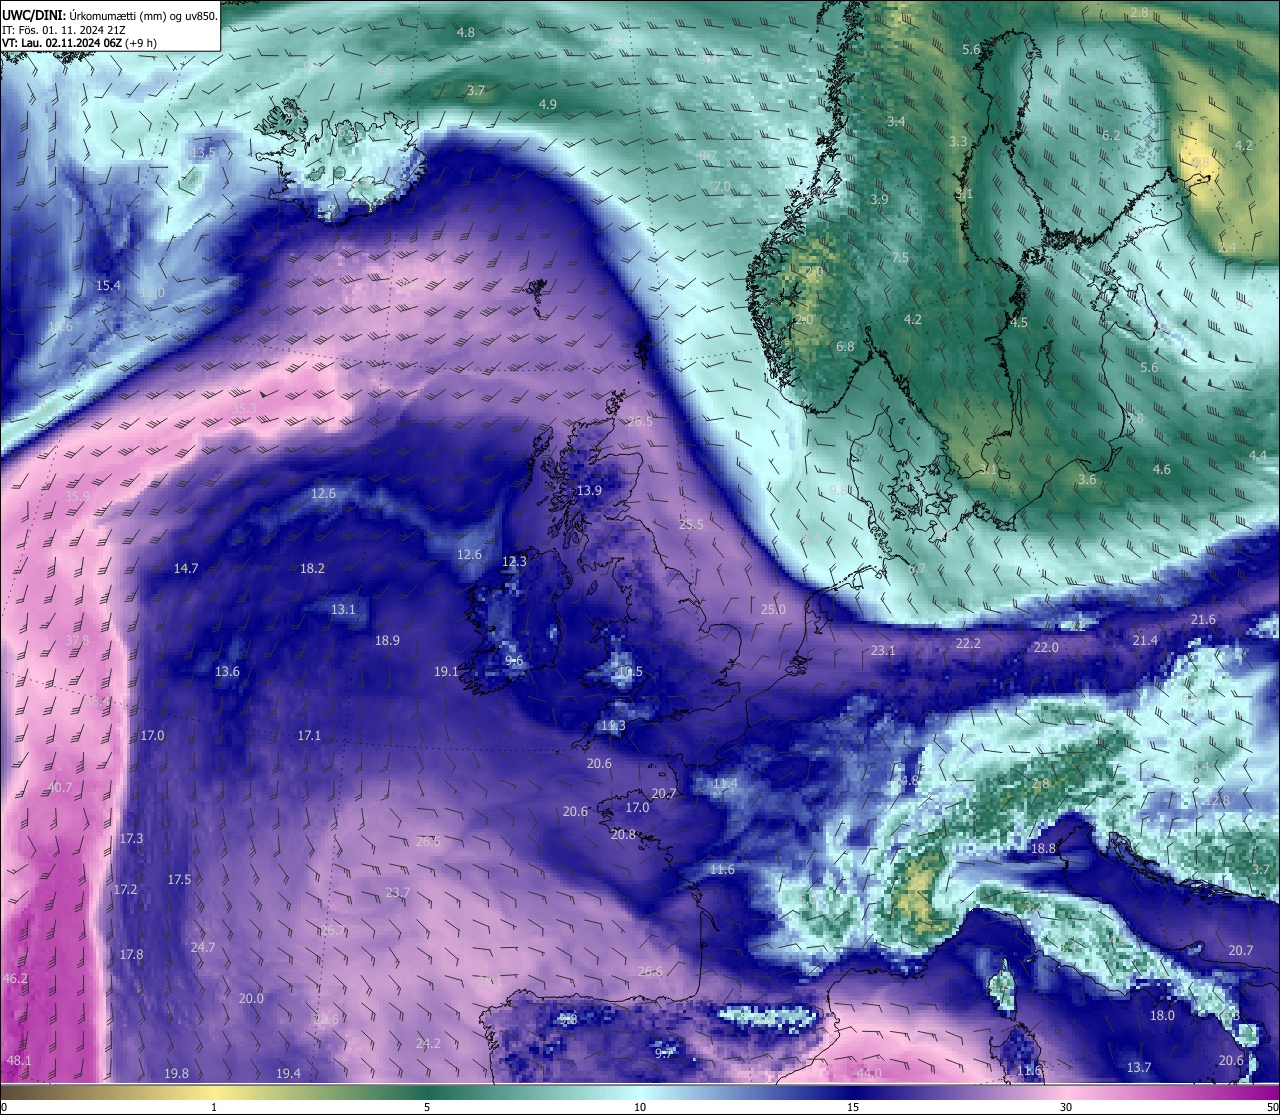Click the 13.6 value label

pyautogui.click(x=227, y=672)
